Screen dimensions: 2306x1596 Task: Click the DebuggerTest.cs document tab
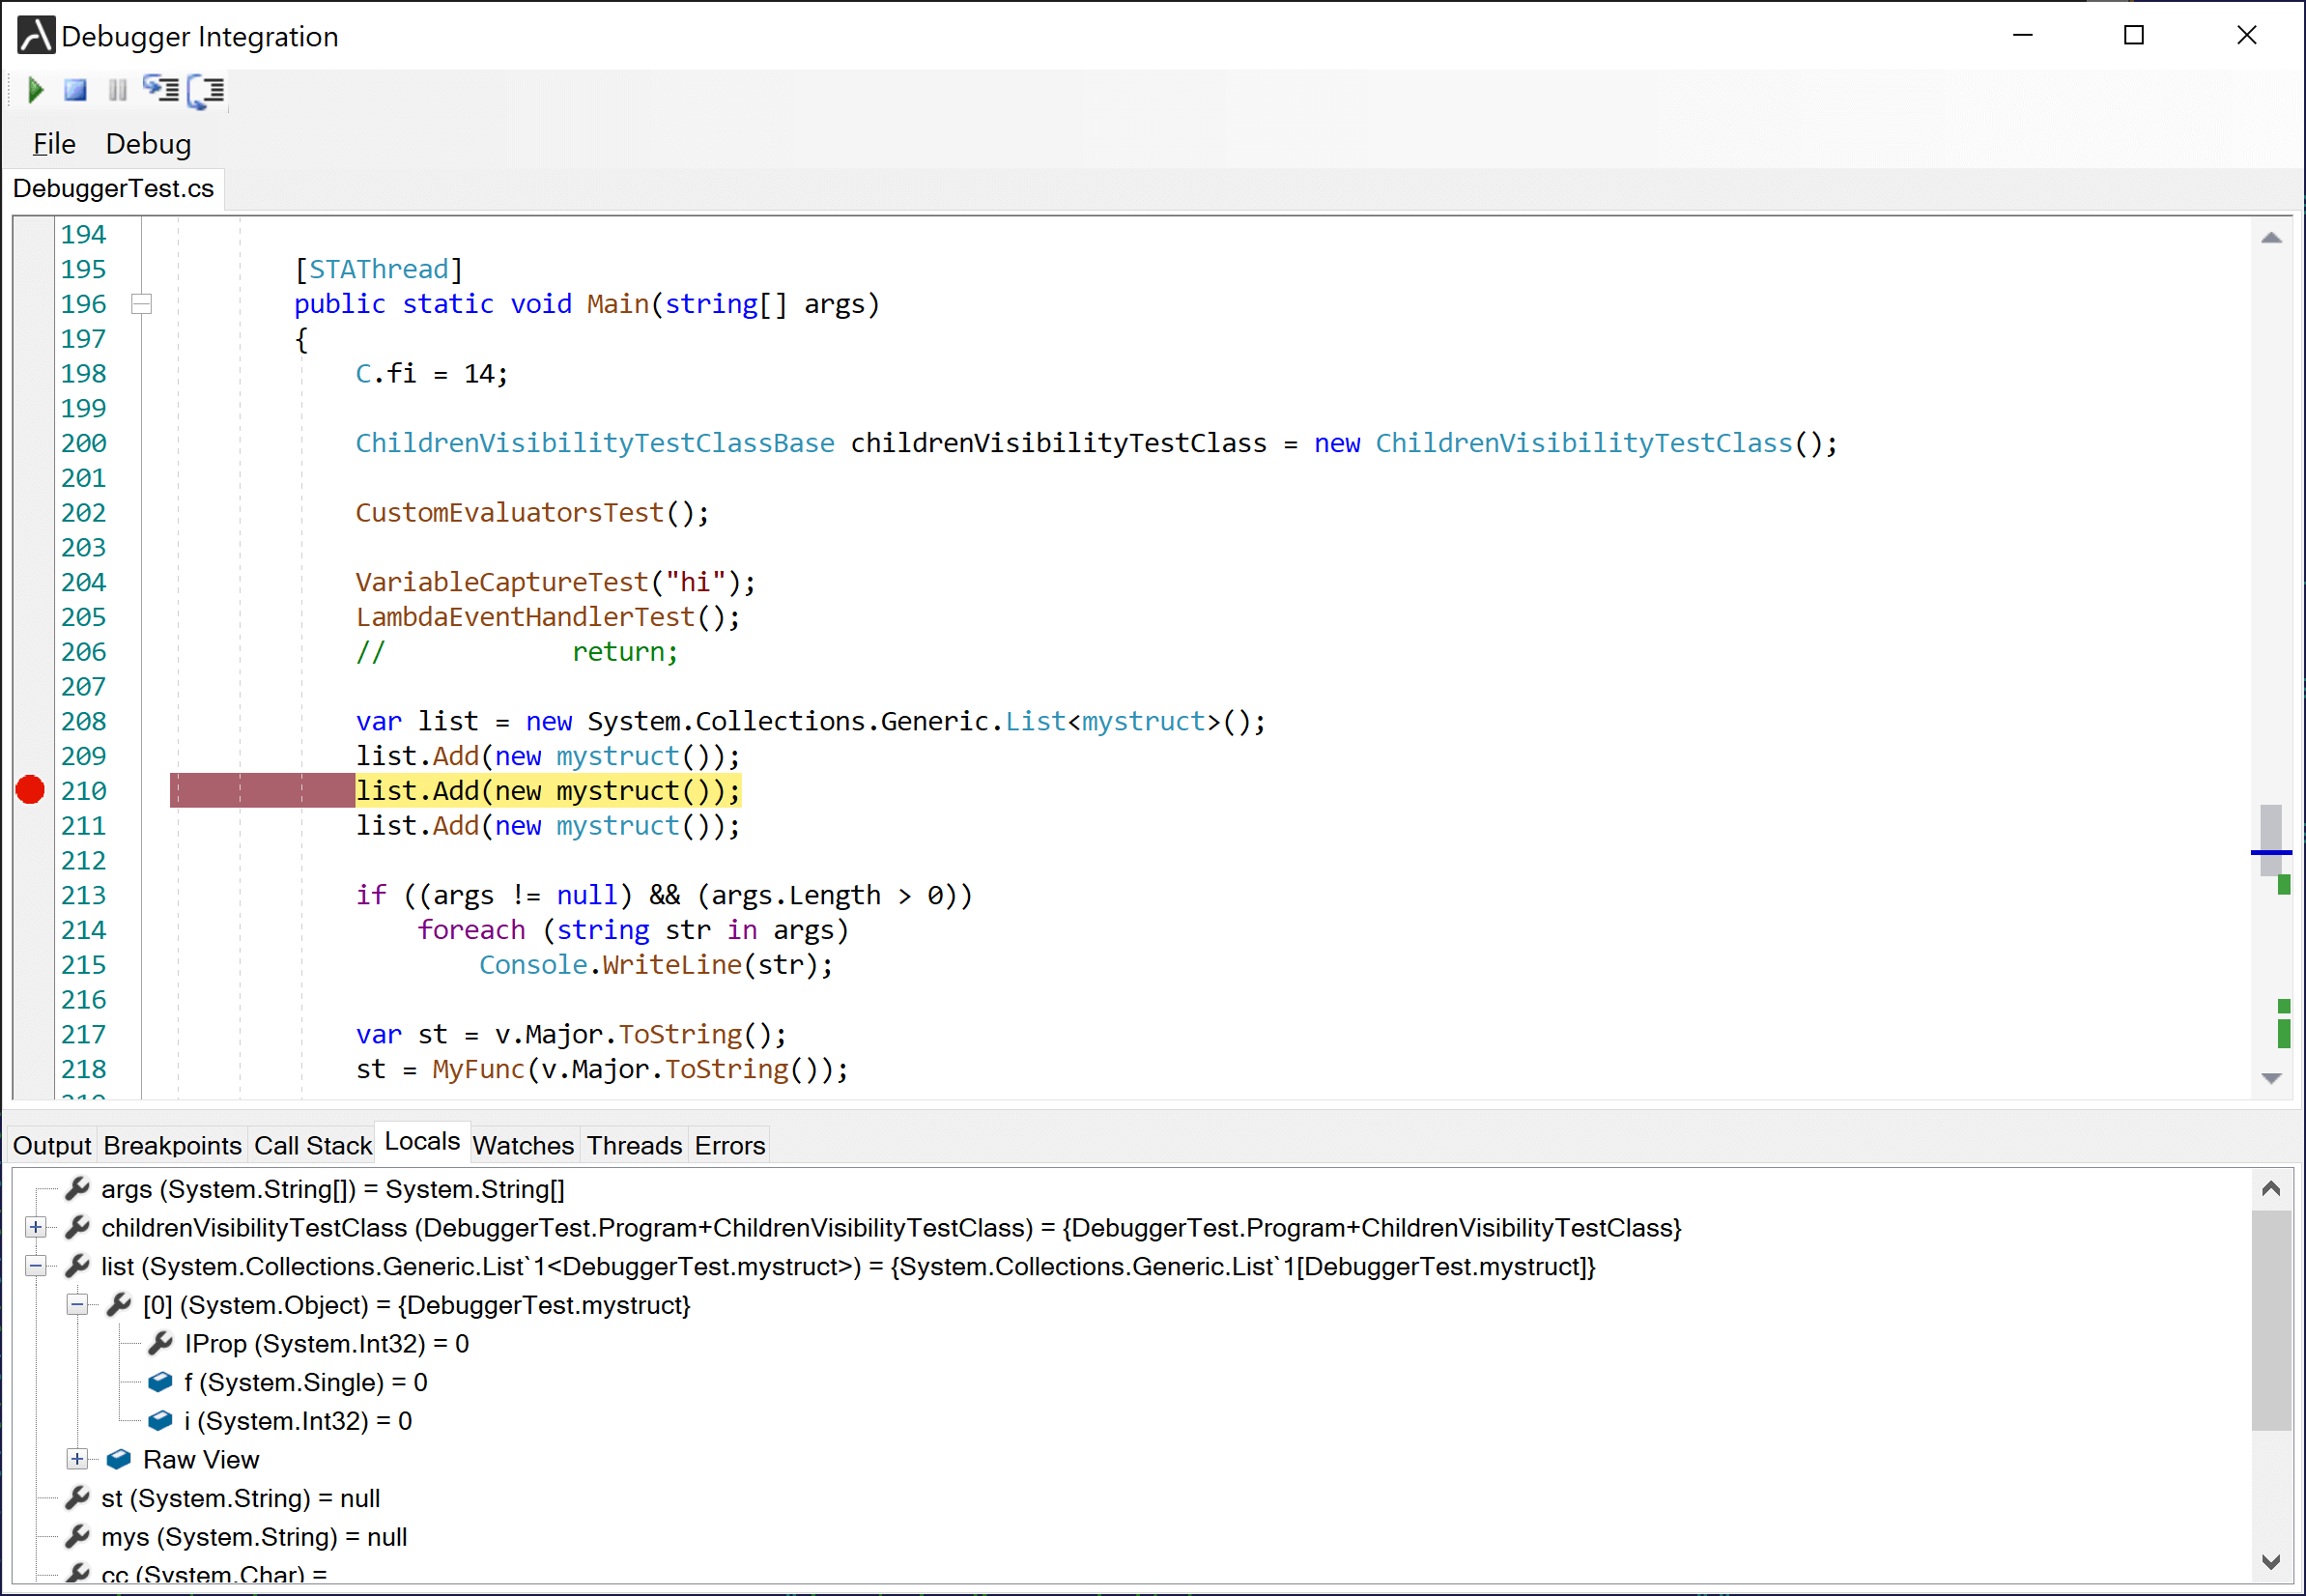pos(114,188)
